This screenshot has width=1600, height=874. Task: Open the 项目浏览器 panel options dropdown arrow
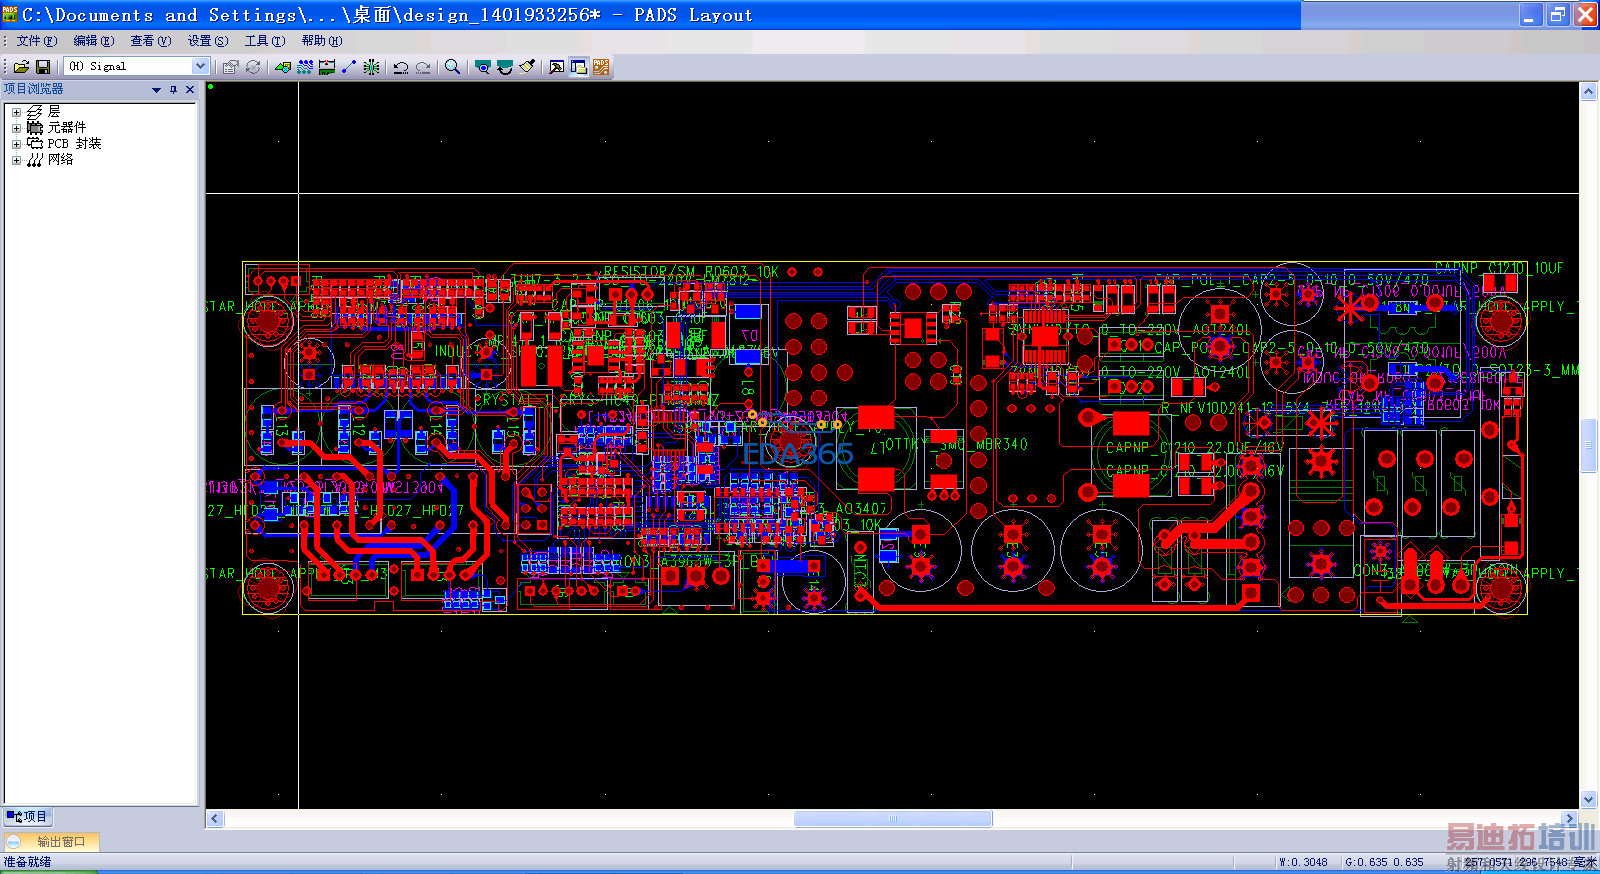[x=156, y=90]
